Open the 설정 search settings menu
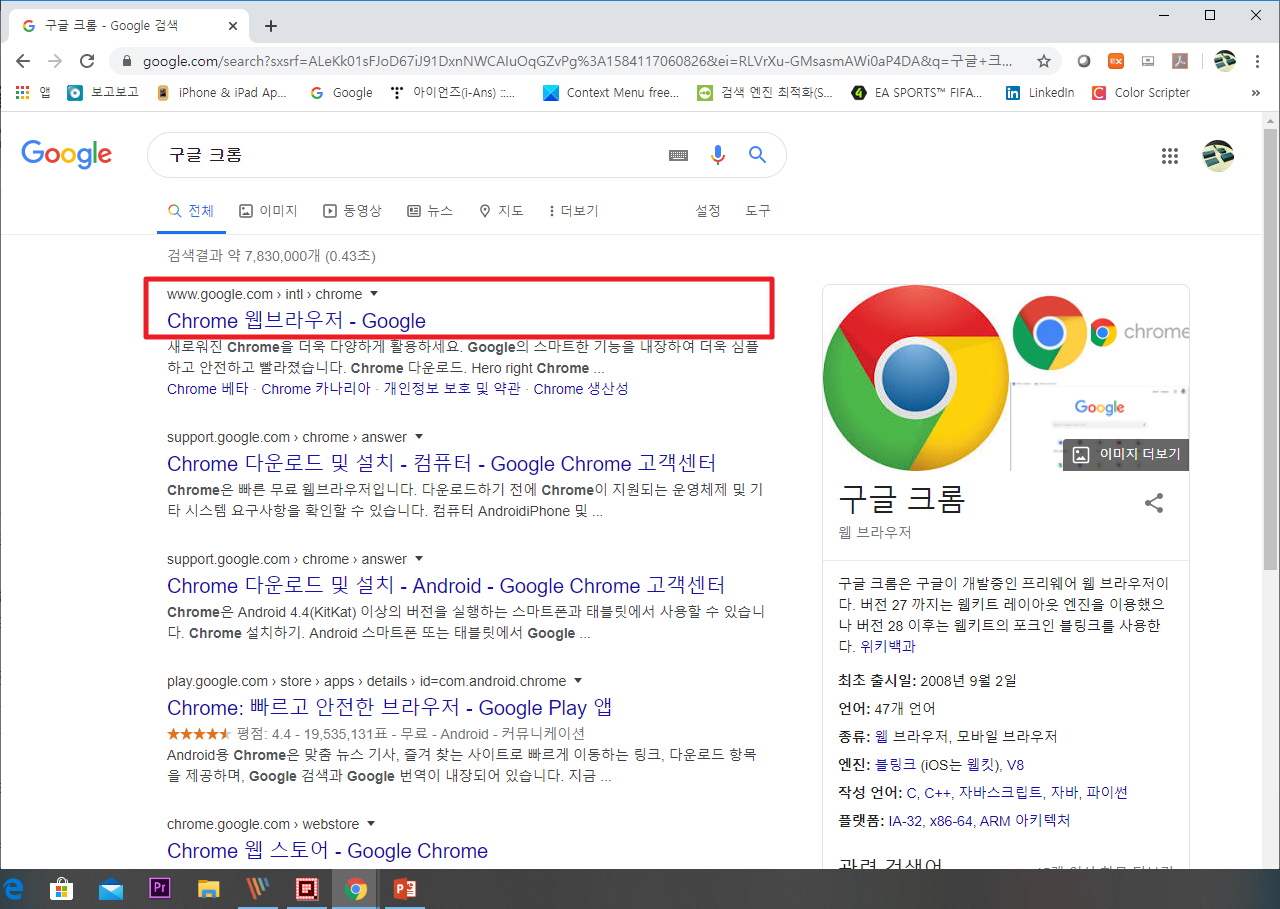Viewport: 1280px width, 909px height. click(x=708, y=211)
